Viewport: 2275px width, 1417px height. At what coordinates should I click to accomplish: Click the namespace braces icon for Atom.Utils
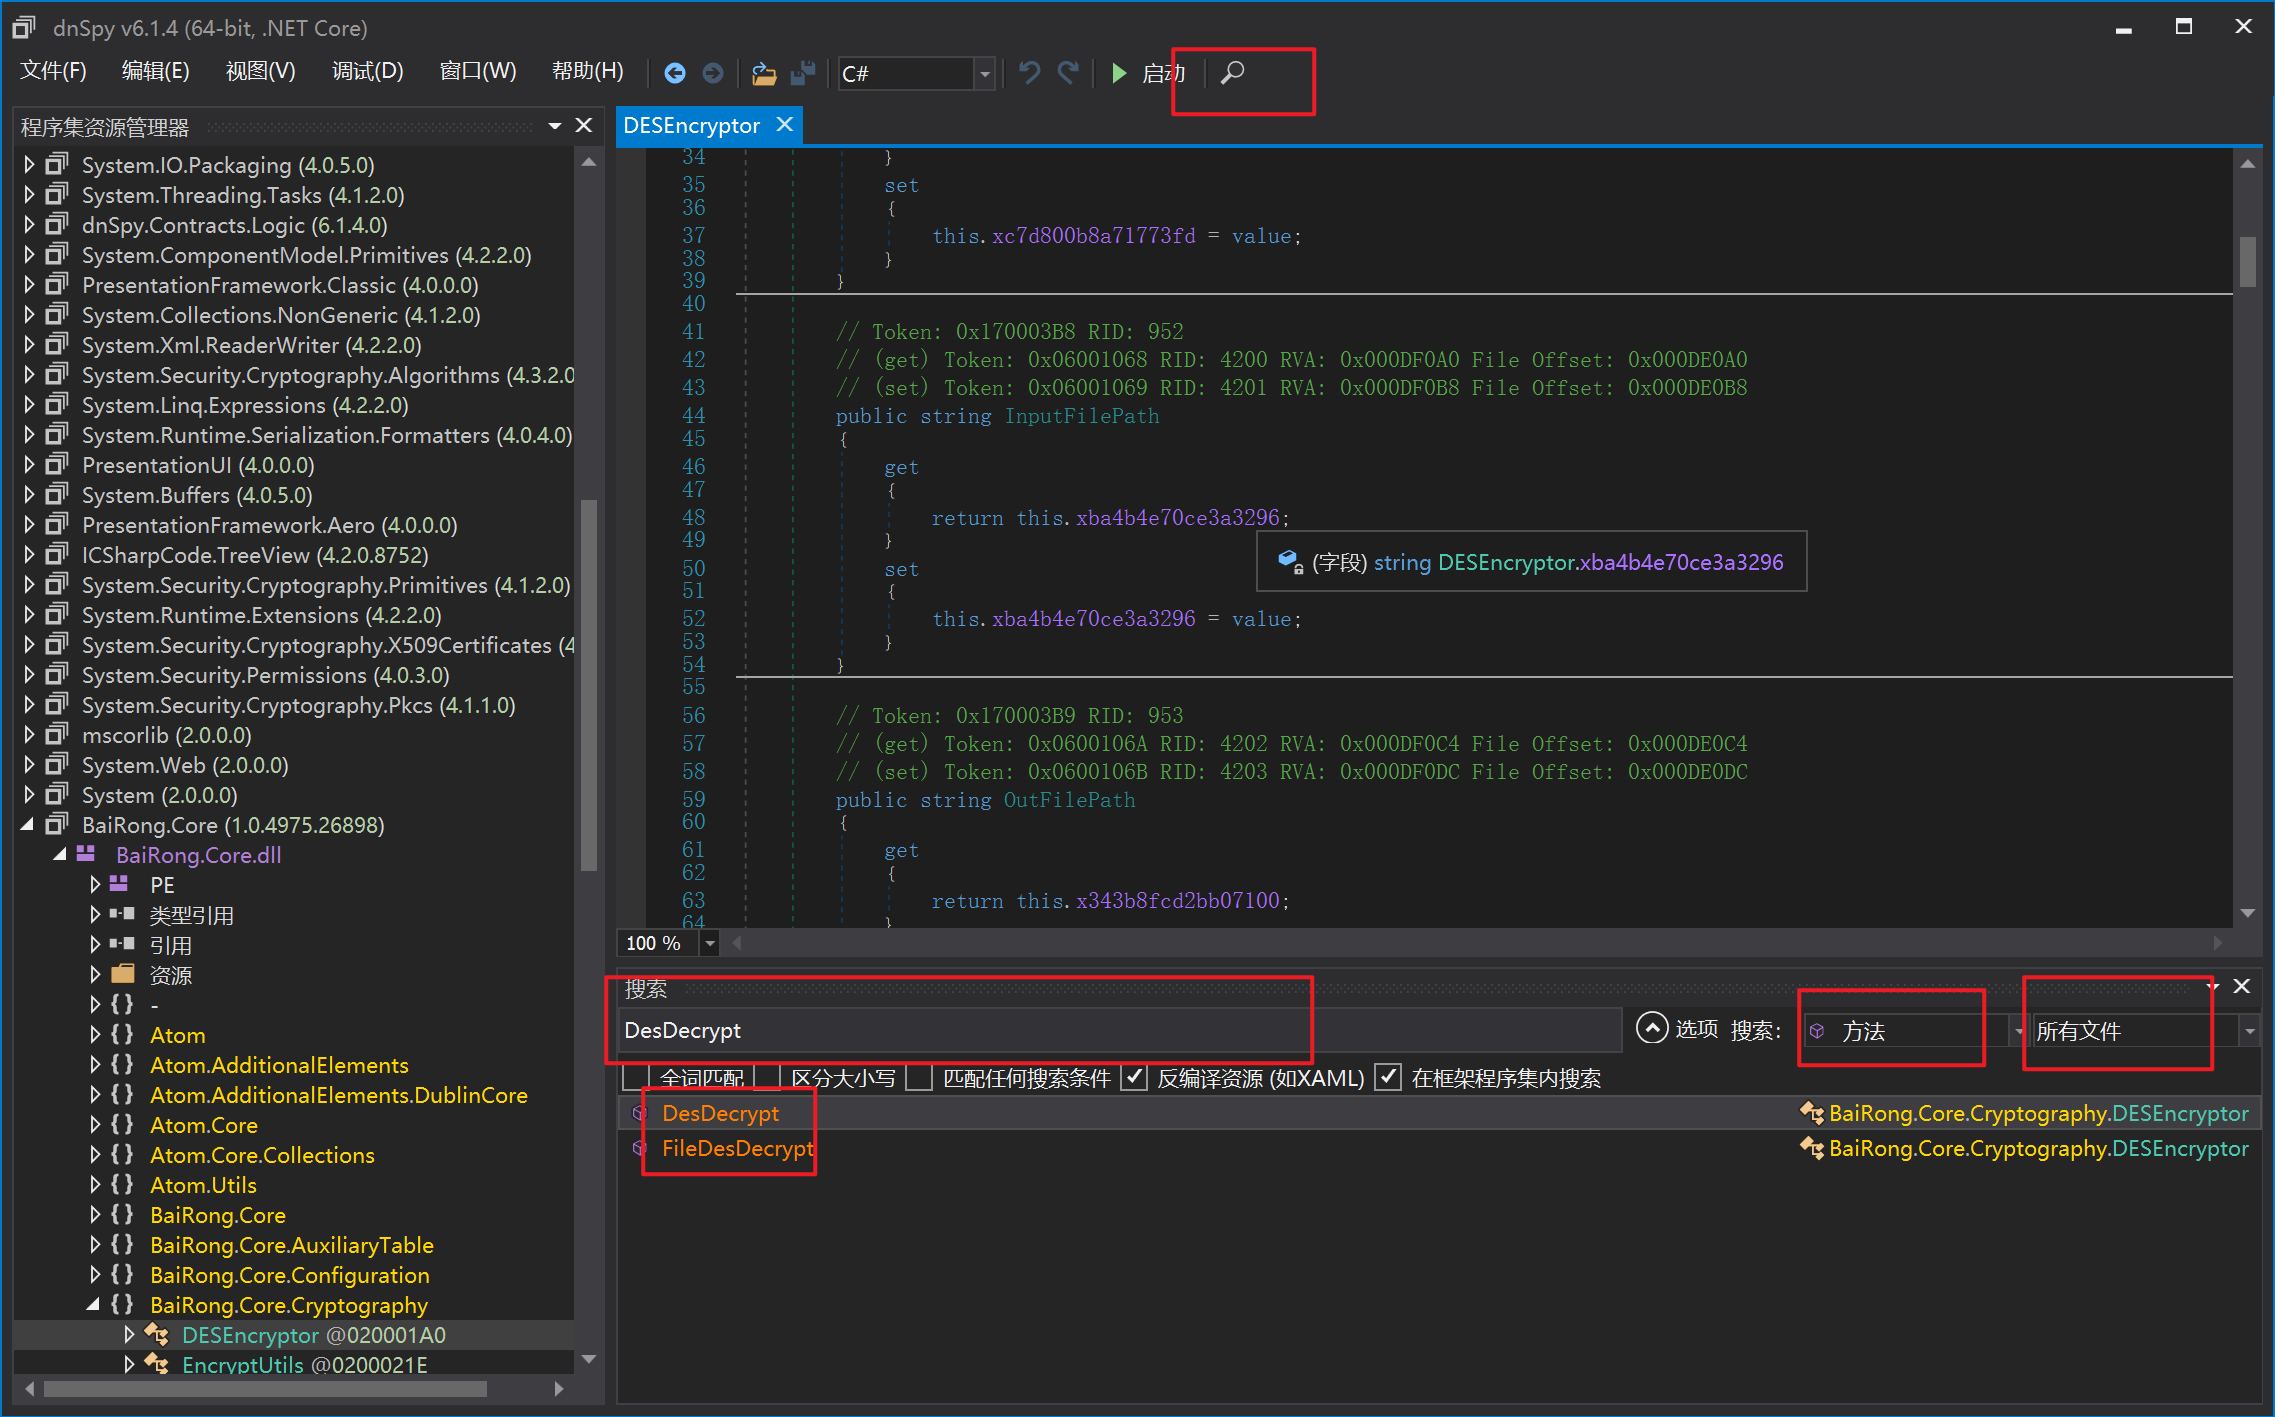click(x=122, y=1184)
